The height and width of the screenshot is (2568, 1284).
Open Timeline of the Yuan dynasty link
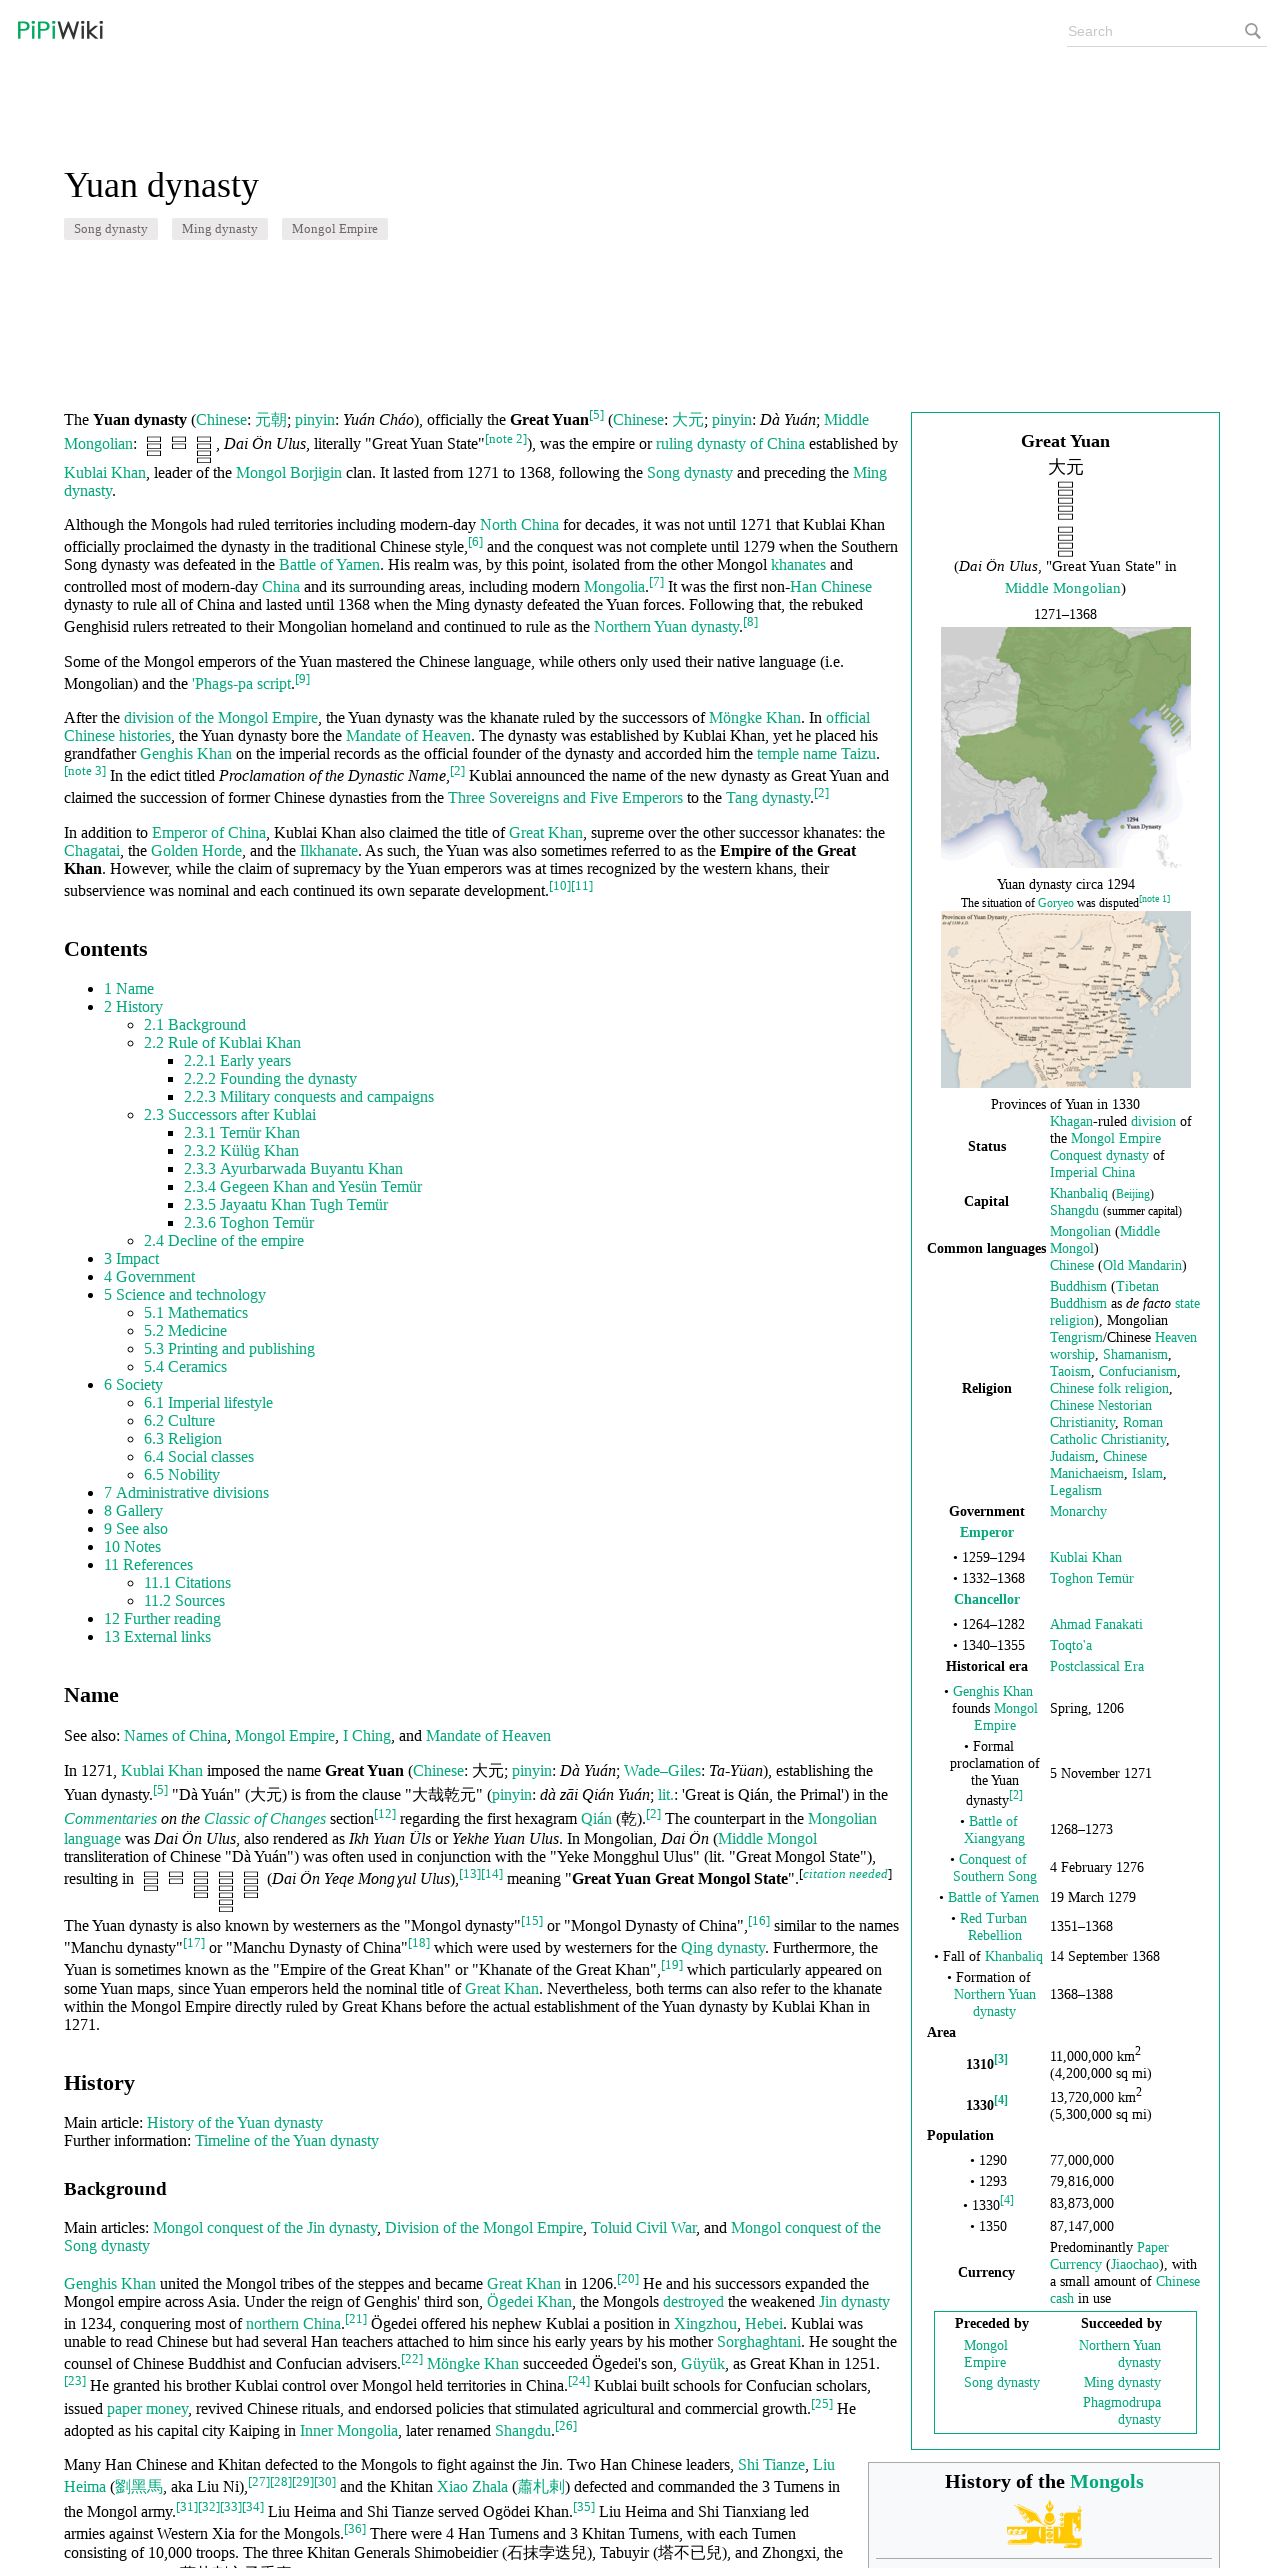[x=287, y=2141]
